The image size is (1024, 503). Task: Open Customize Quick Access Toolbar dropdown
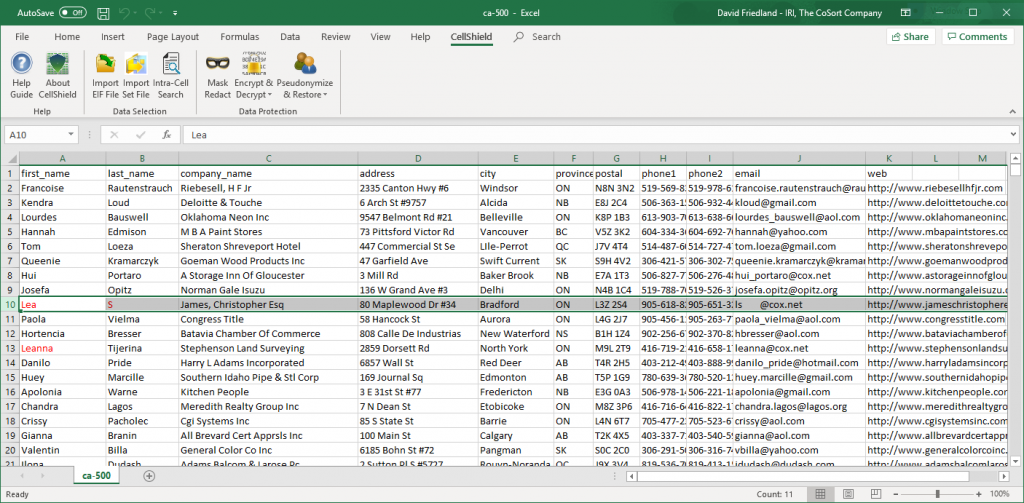[x=176, y=13]
